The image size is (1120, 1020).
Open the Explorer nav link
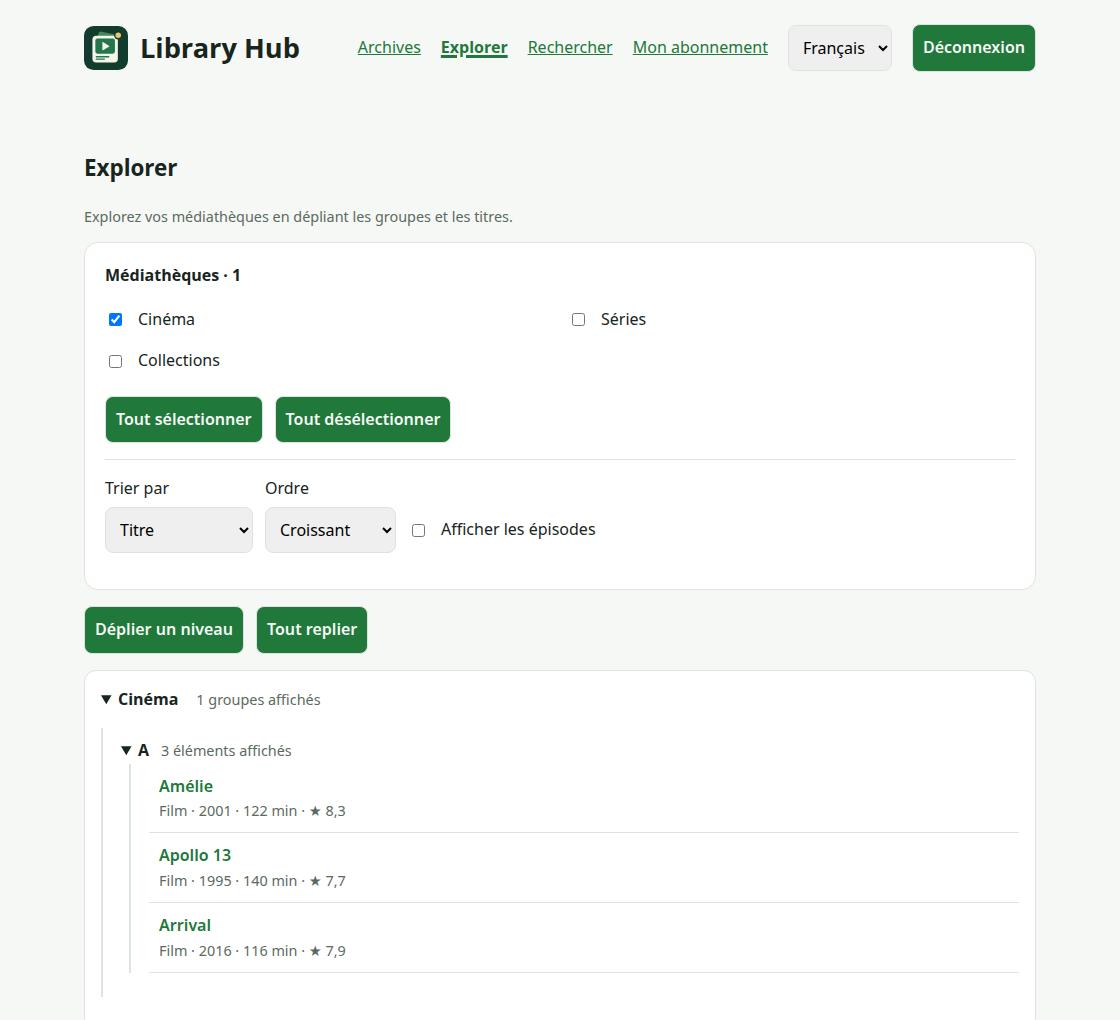coord(474,47)
